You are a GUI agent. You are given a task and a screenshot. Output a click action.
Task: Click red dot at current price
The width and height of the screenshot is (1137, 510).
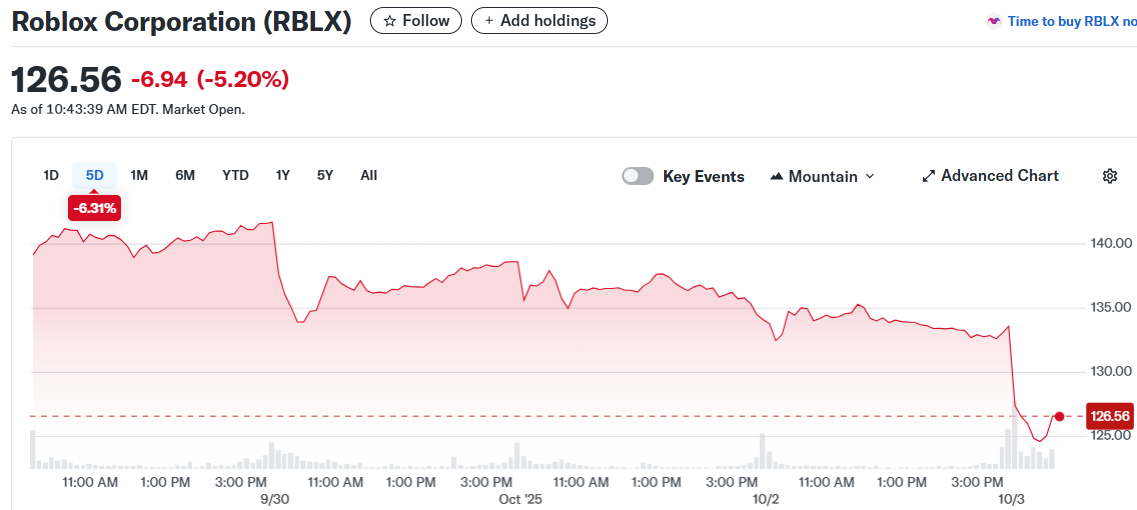(1060, 416)
